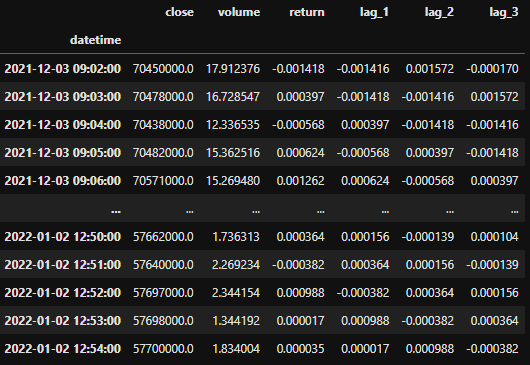Click close value 70571000.0
530x365 pixels.
[x=163, y=181]
